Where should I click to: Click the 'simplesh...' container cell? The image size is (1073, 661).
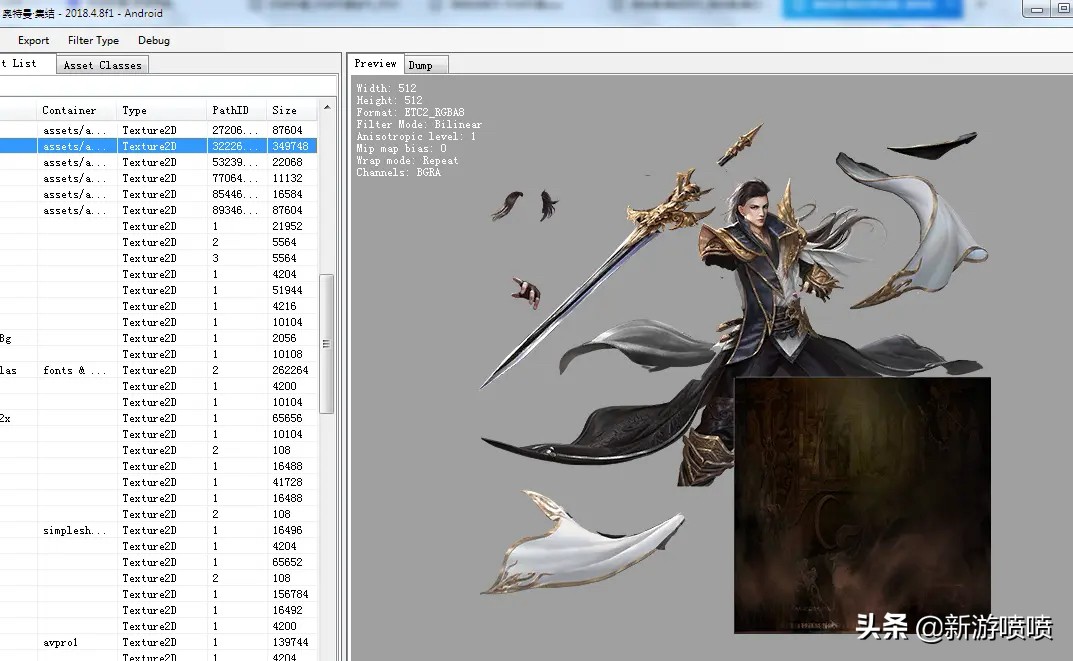(x=75, y=530)
